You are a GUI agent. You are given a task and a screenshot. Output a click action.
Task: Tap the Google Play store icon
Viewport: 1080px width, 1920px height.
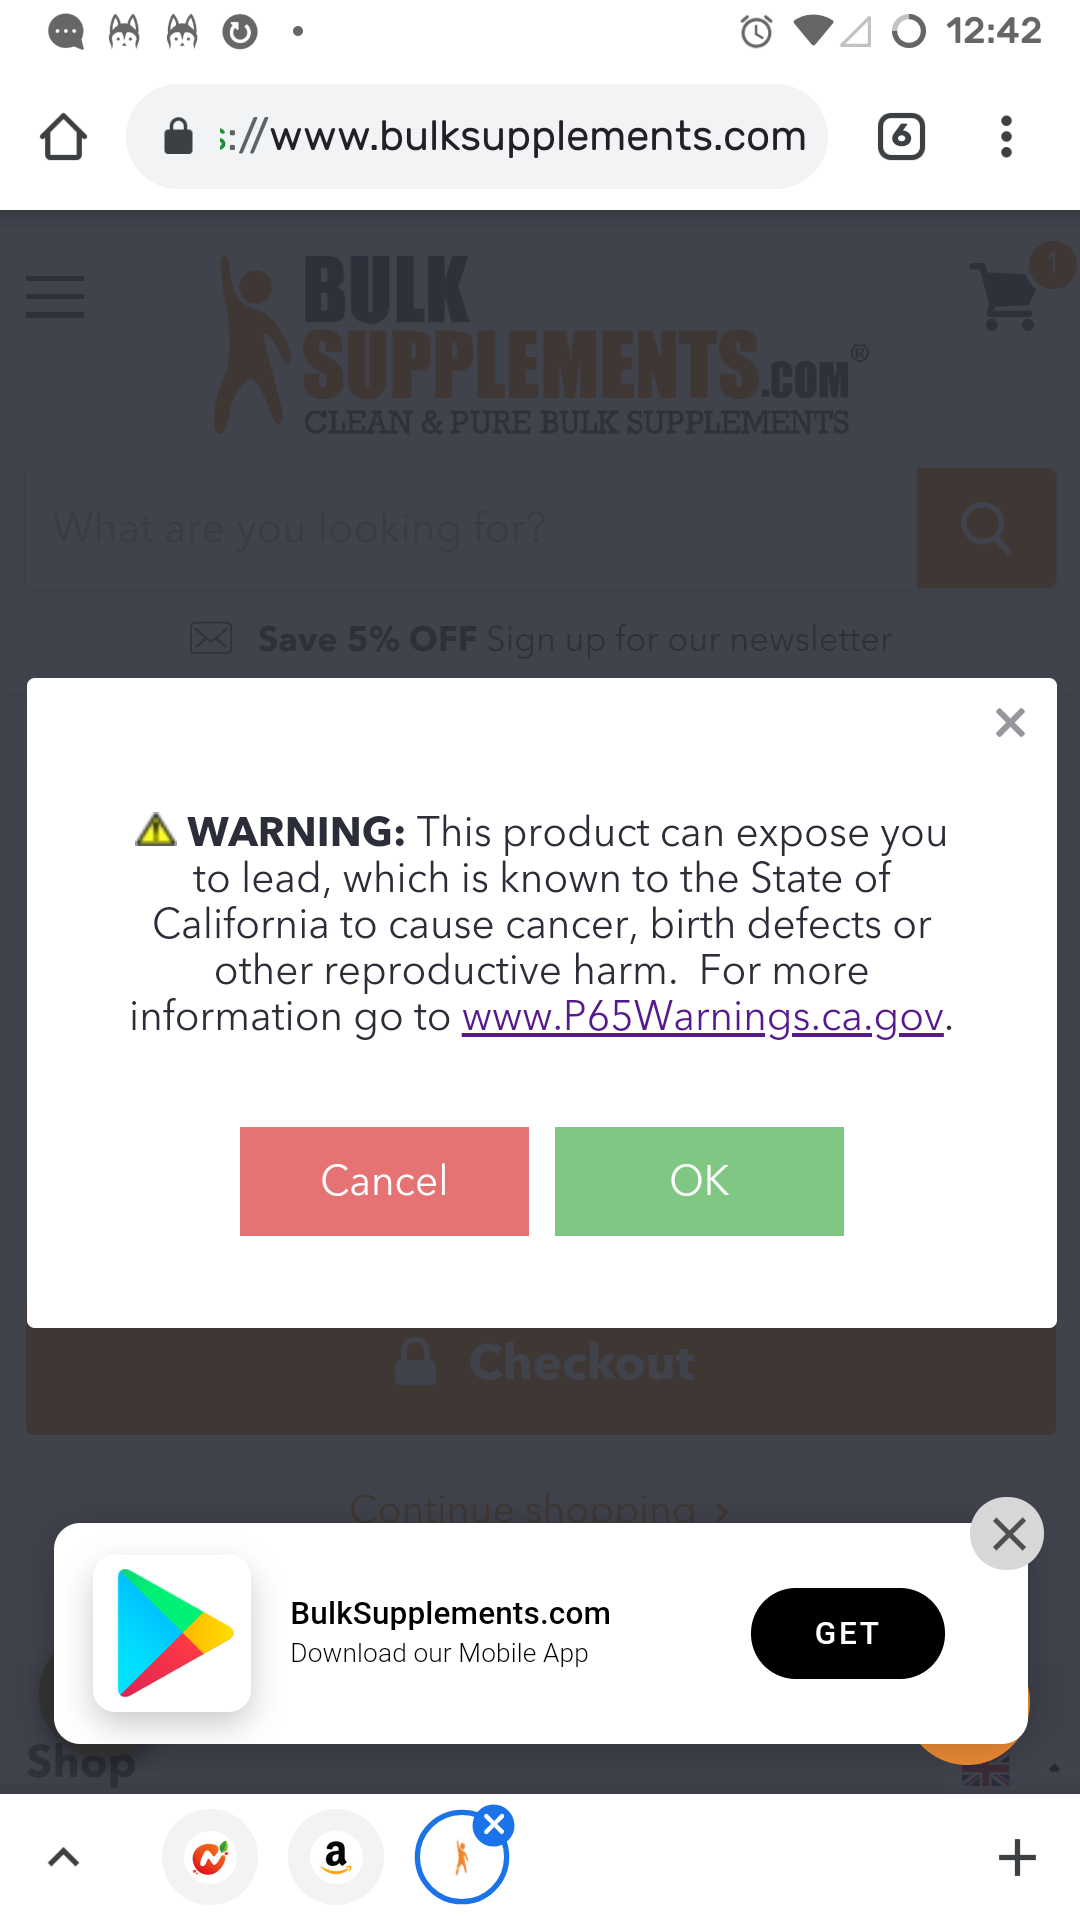pyautogui.click(x=172, y=1633)
